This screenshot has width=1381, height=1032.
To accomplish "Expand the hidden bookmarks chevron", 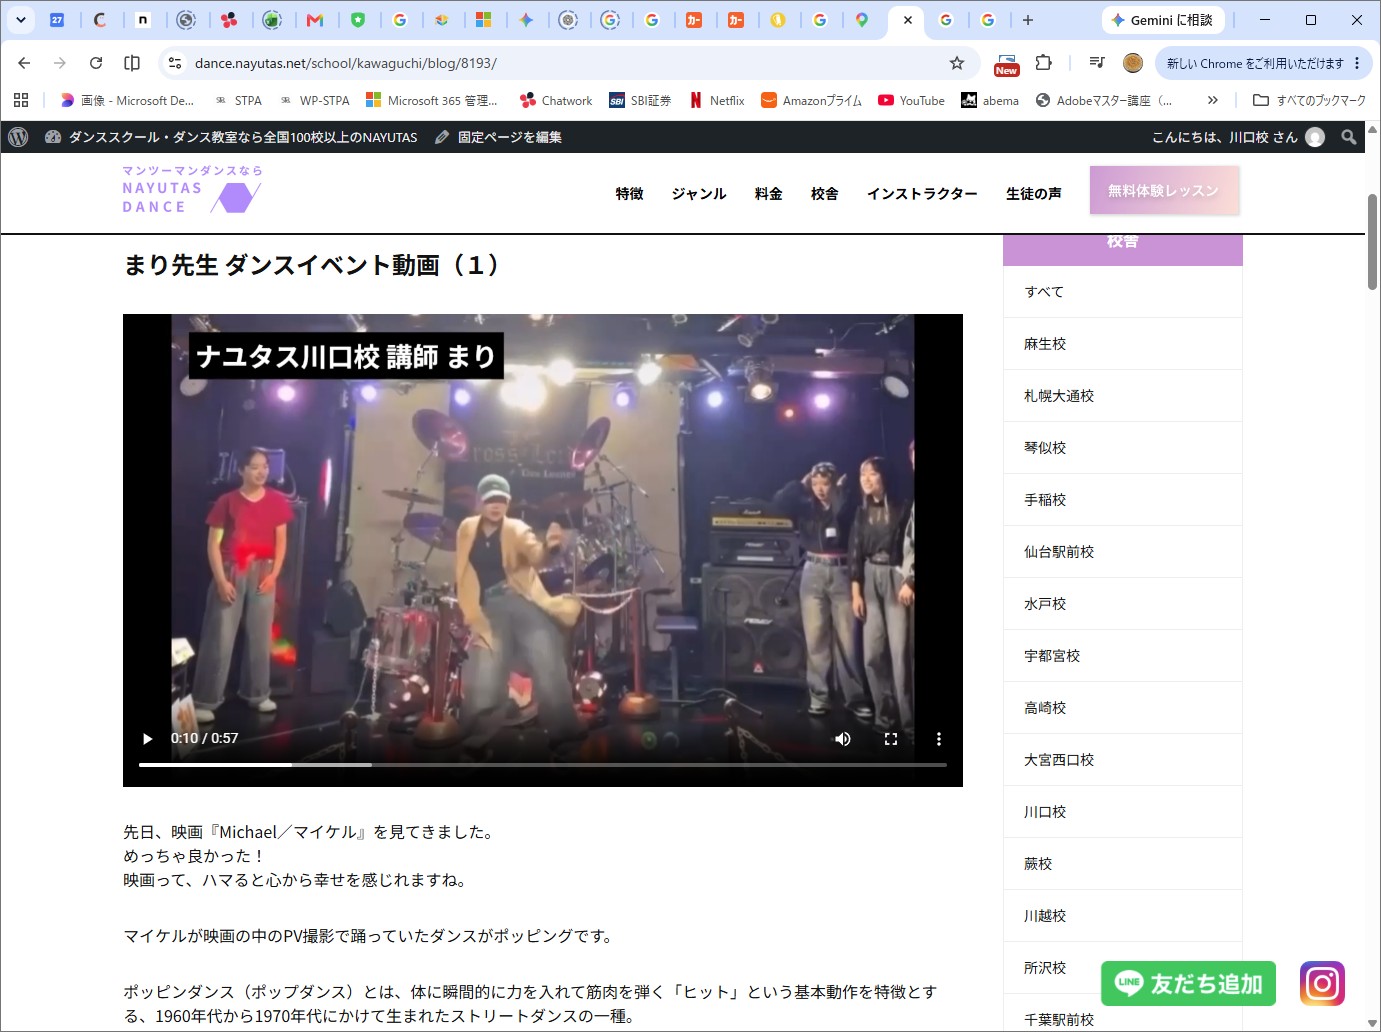I will (x=1213, y=100).
